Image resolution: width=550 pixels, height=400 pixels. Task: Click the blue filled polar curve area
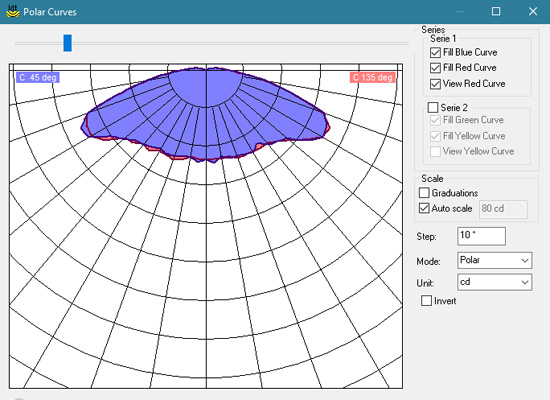205,116
